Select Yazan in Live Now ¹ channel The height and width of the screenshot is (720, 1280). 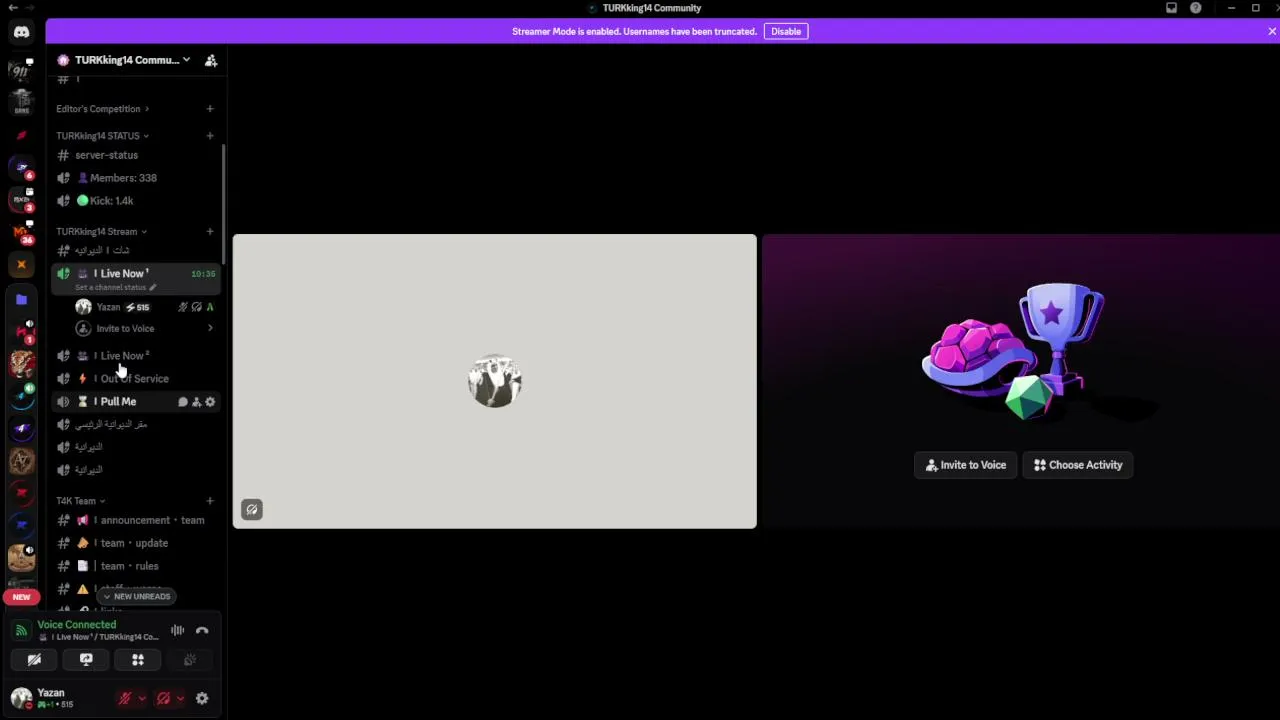(x=144, y=307)
